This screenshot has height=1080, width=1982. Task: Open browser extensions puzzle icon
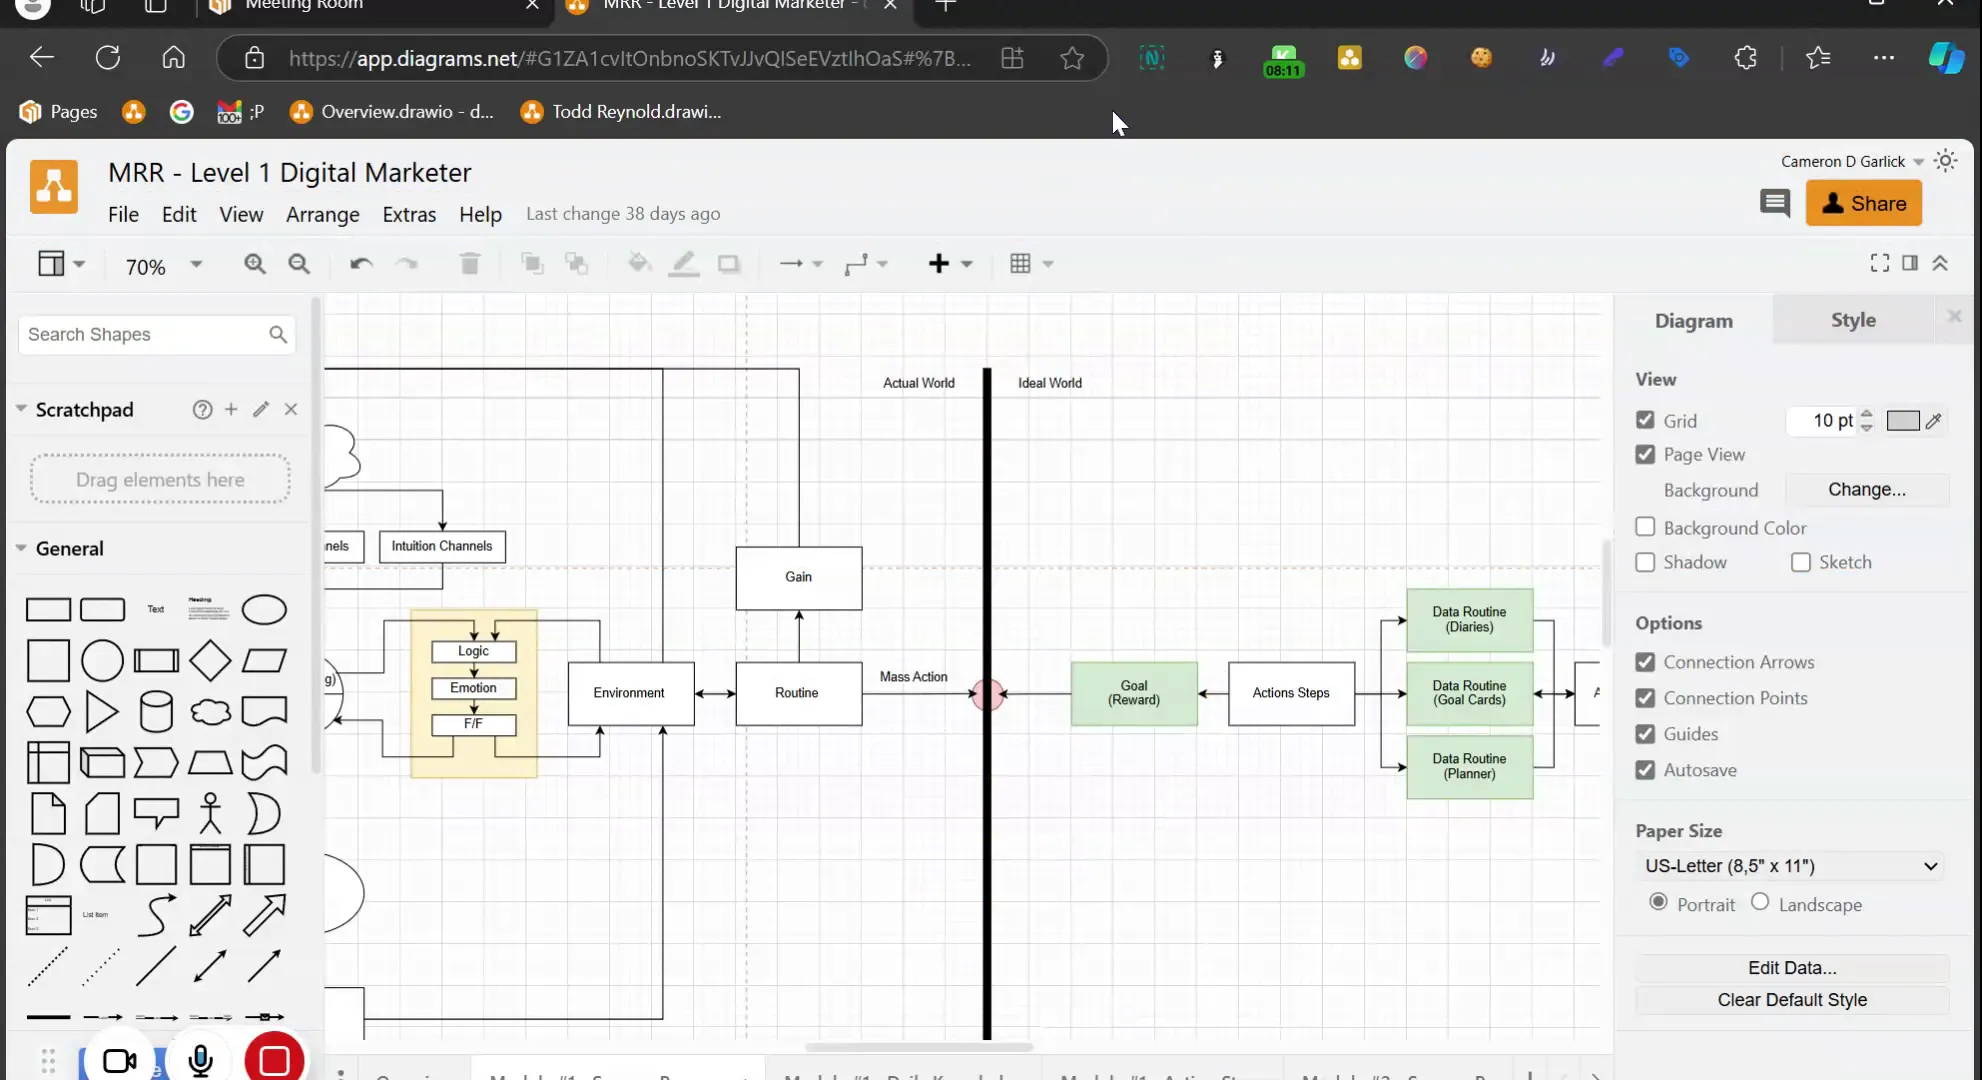pos(1745,58)
